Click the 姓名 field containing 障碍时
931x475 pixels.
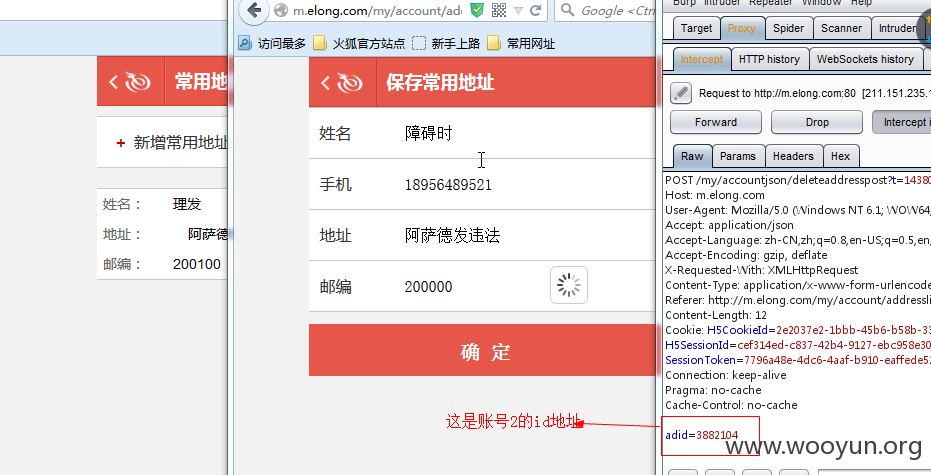coord(482,134)
